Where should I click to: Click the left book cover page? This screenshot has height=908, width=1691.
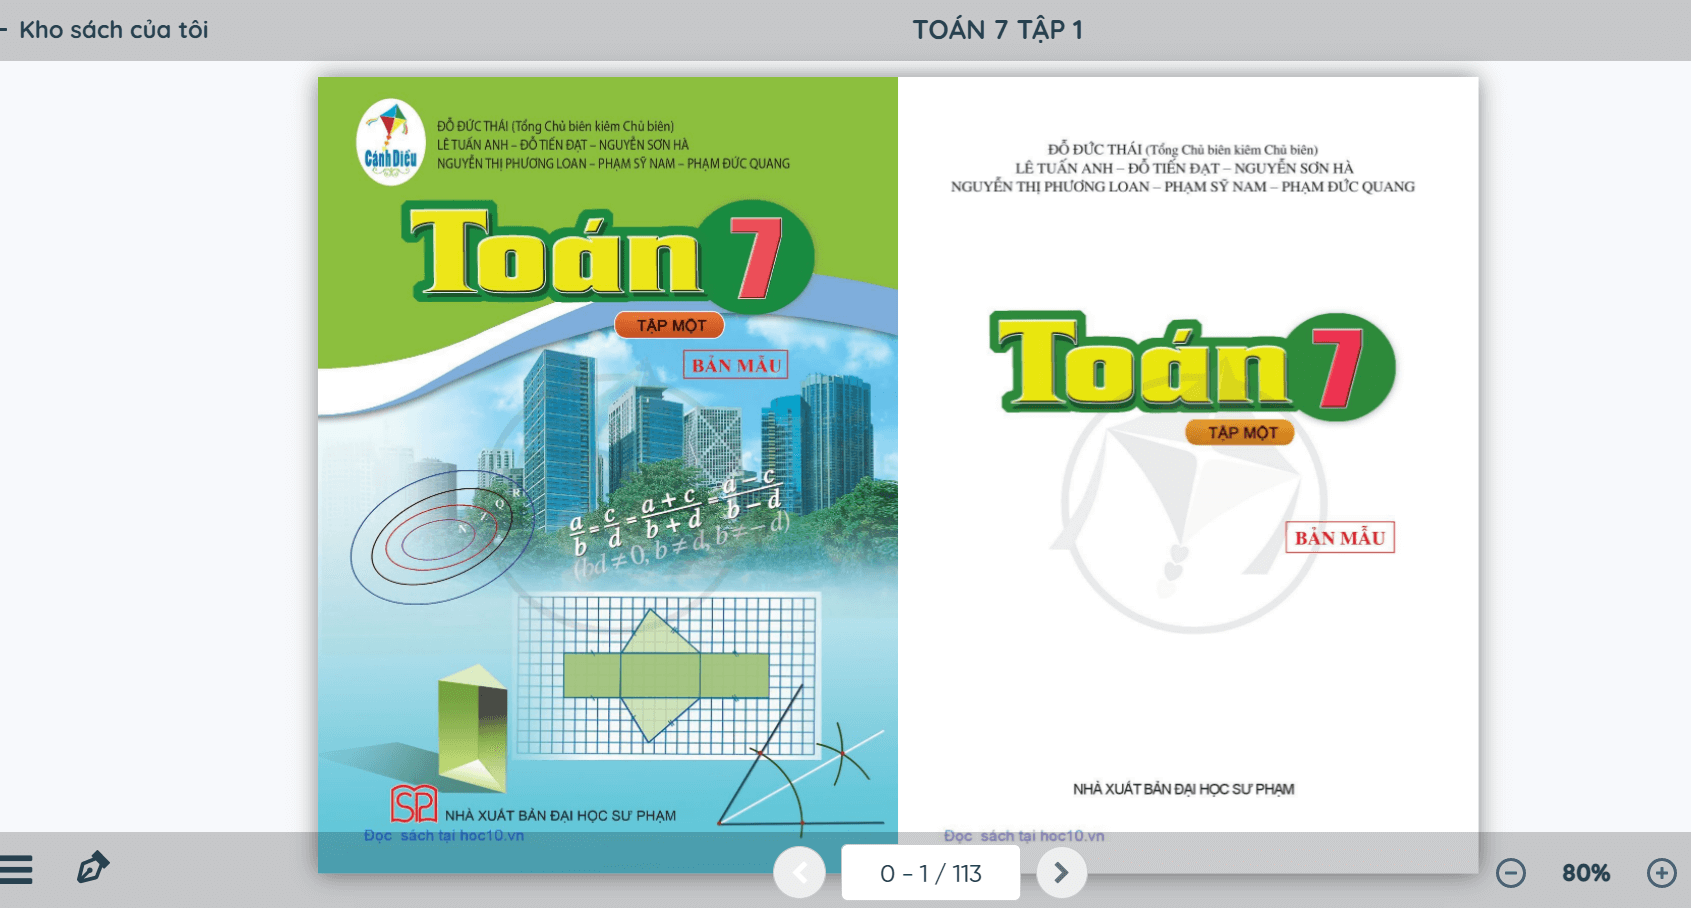(608, 475)
